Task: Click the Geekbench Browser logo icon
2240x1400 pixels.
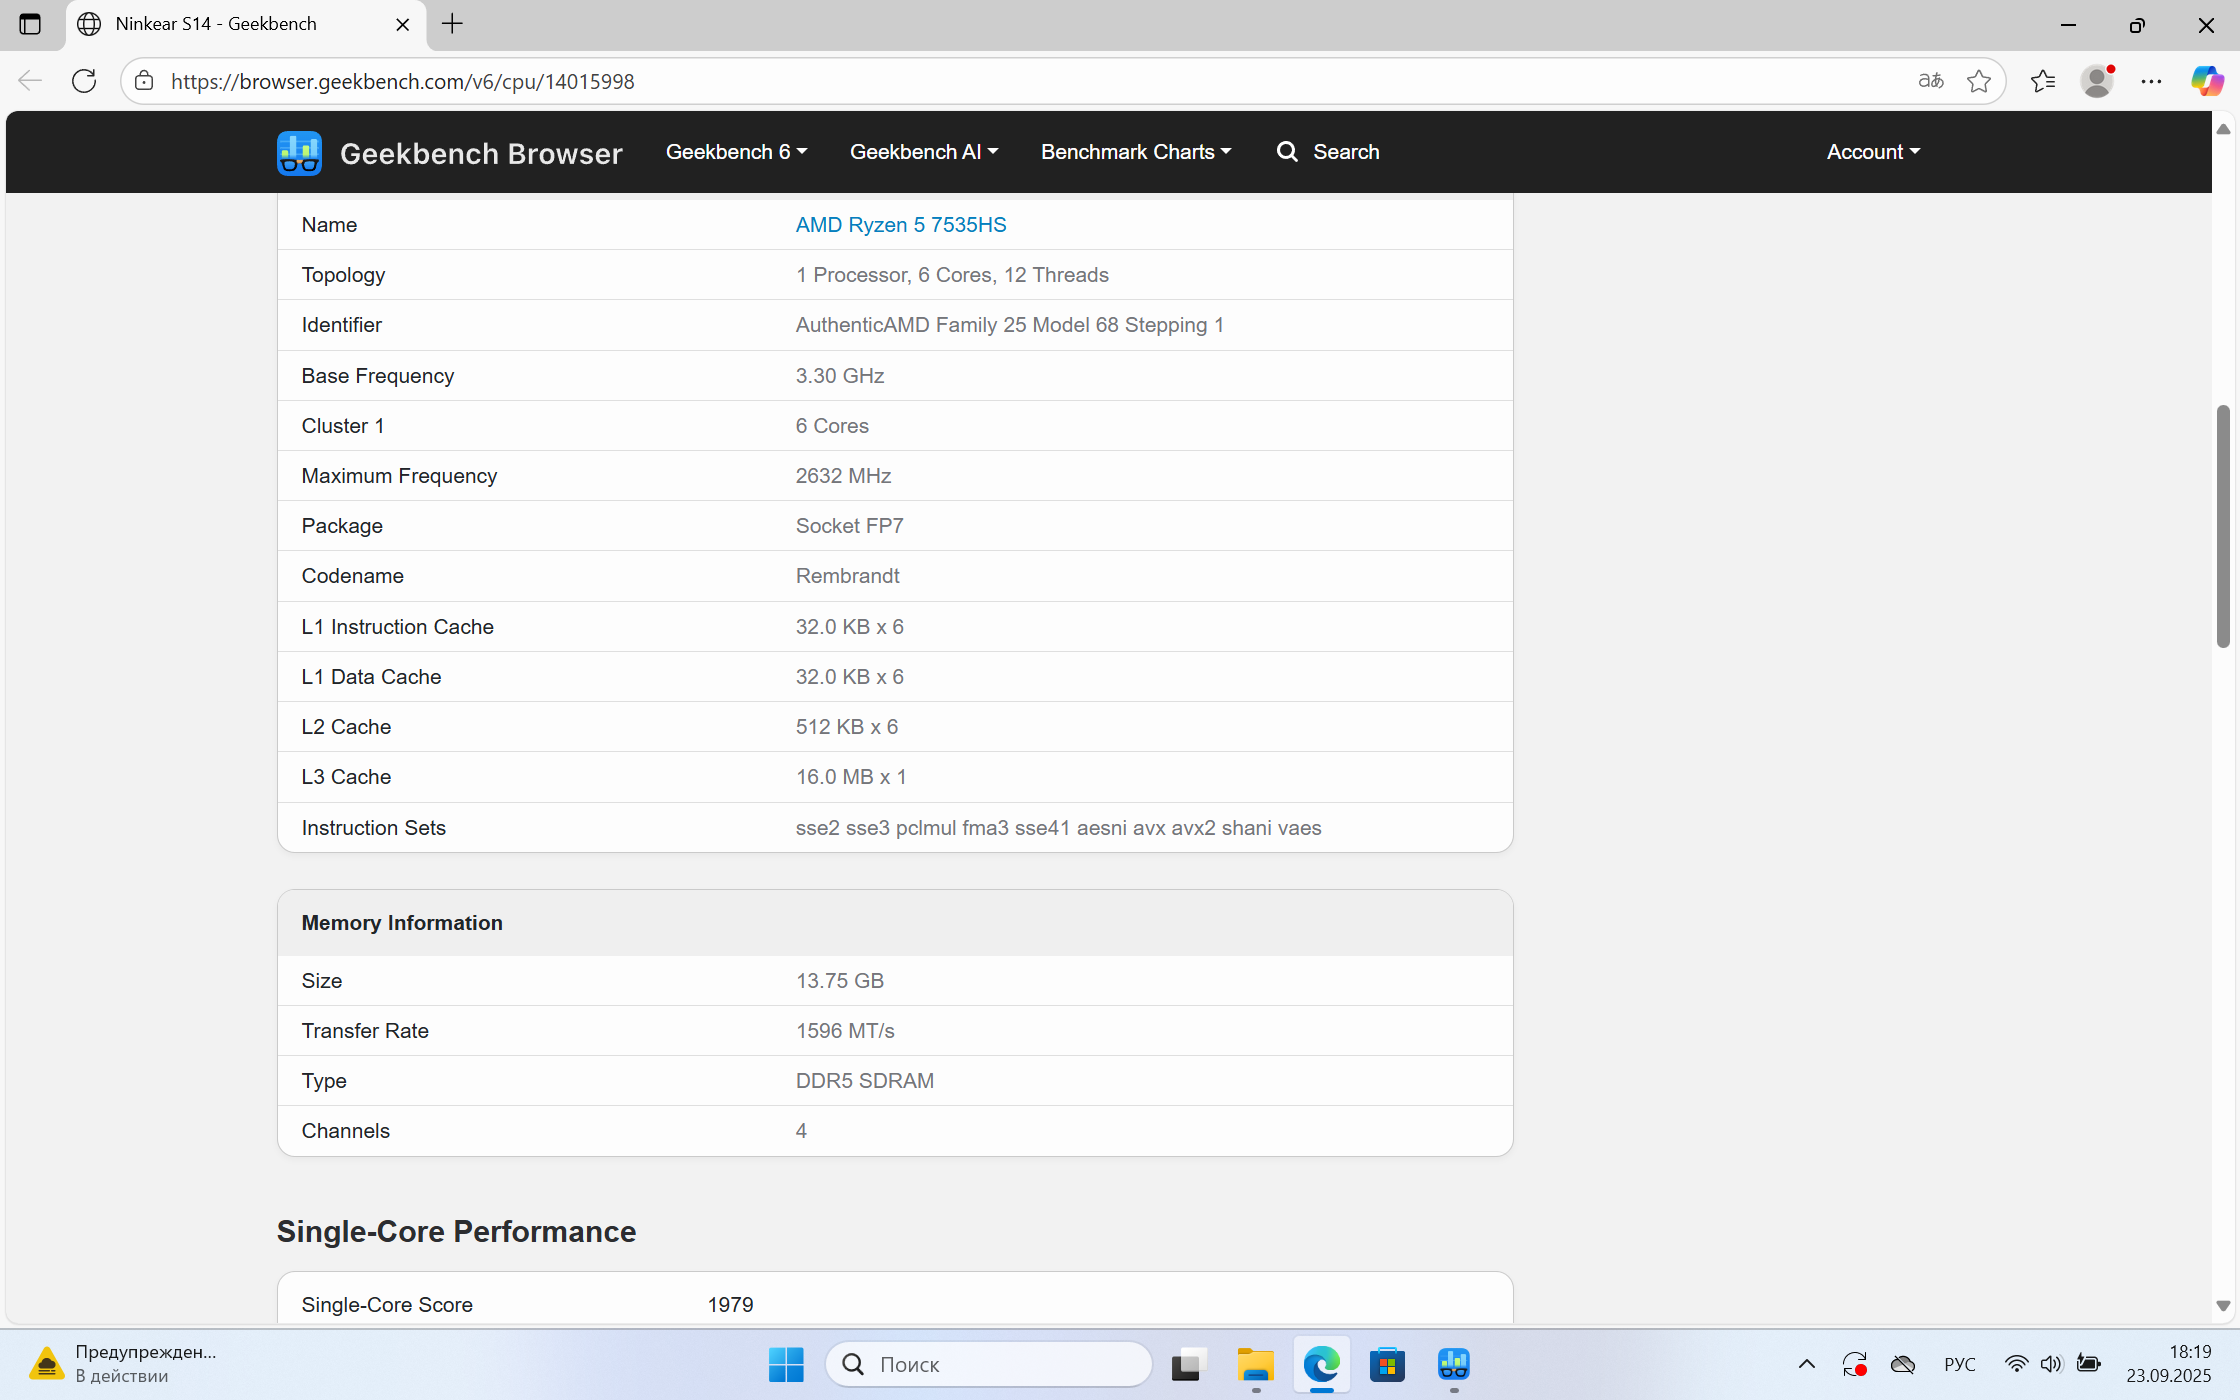Action: click(299, 153)
